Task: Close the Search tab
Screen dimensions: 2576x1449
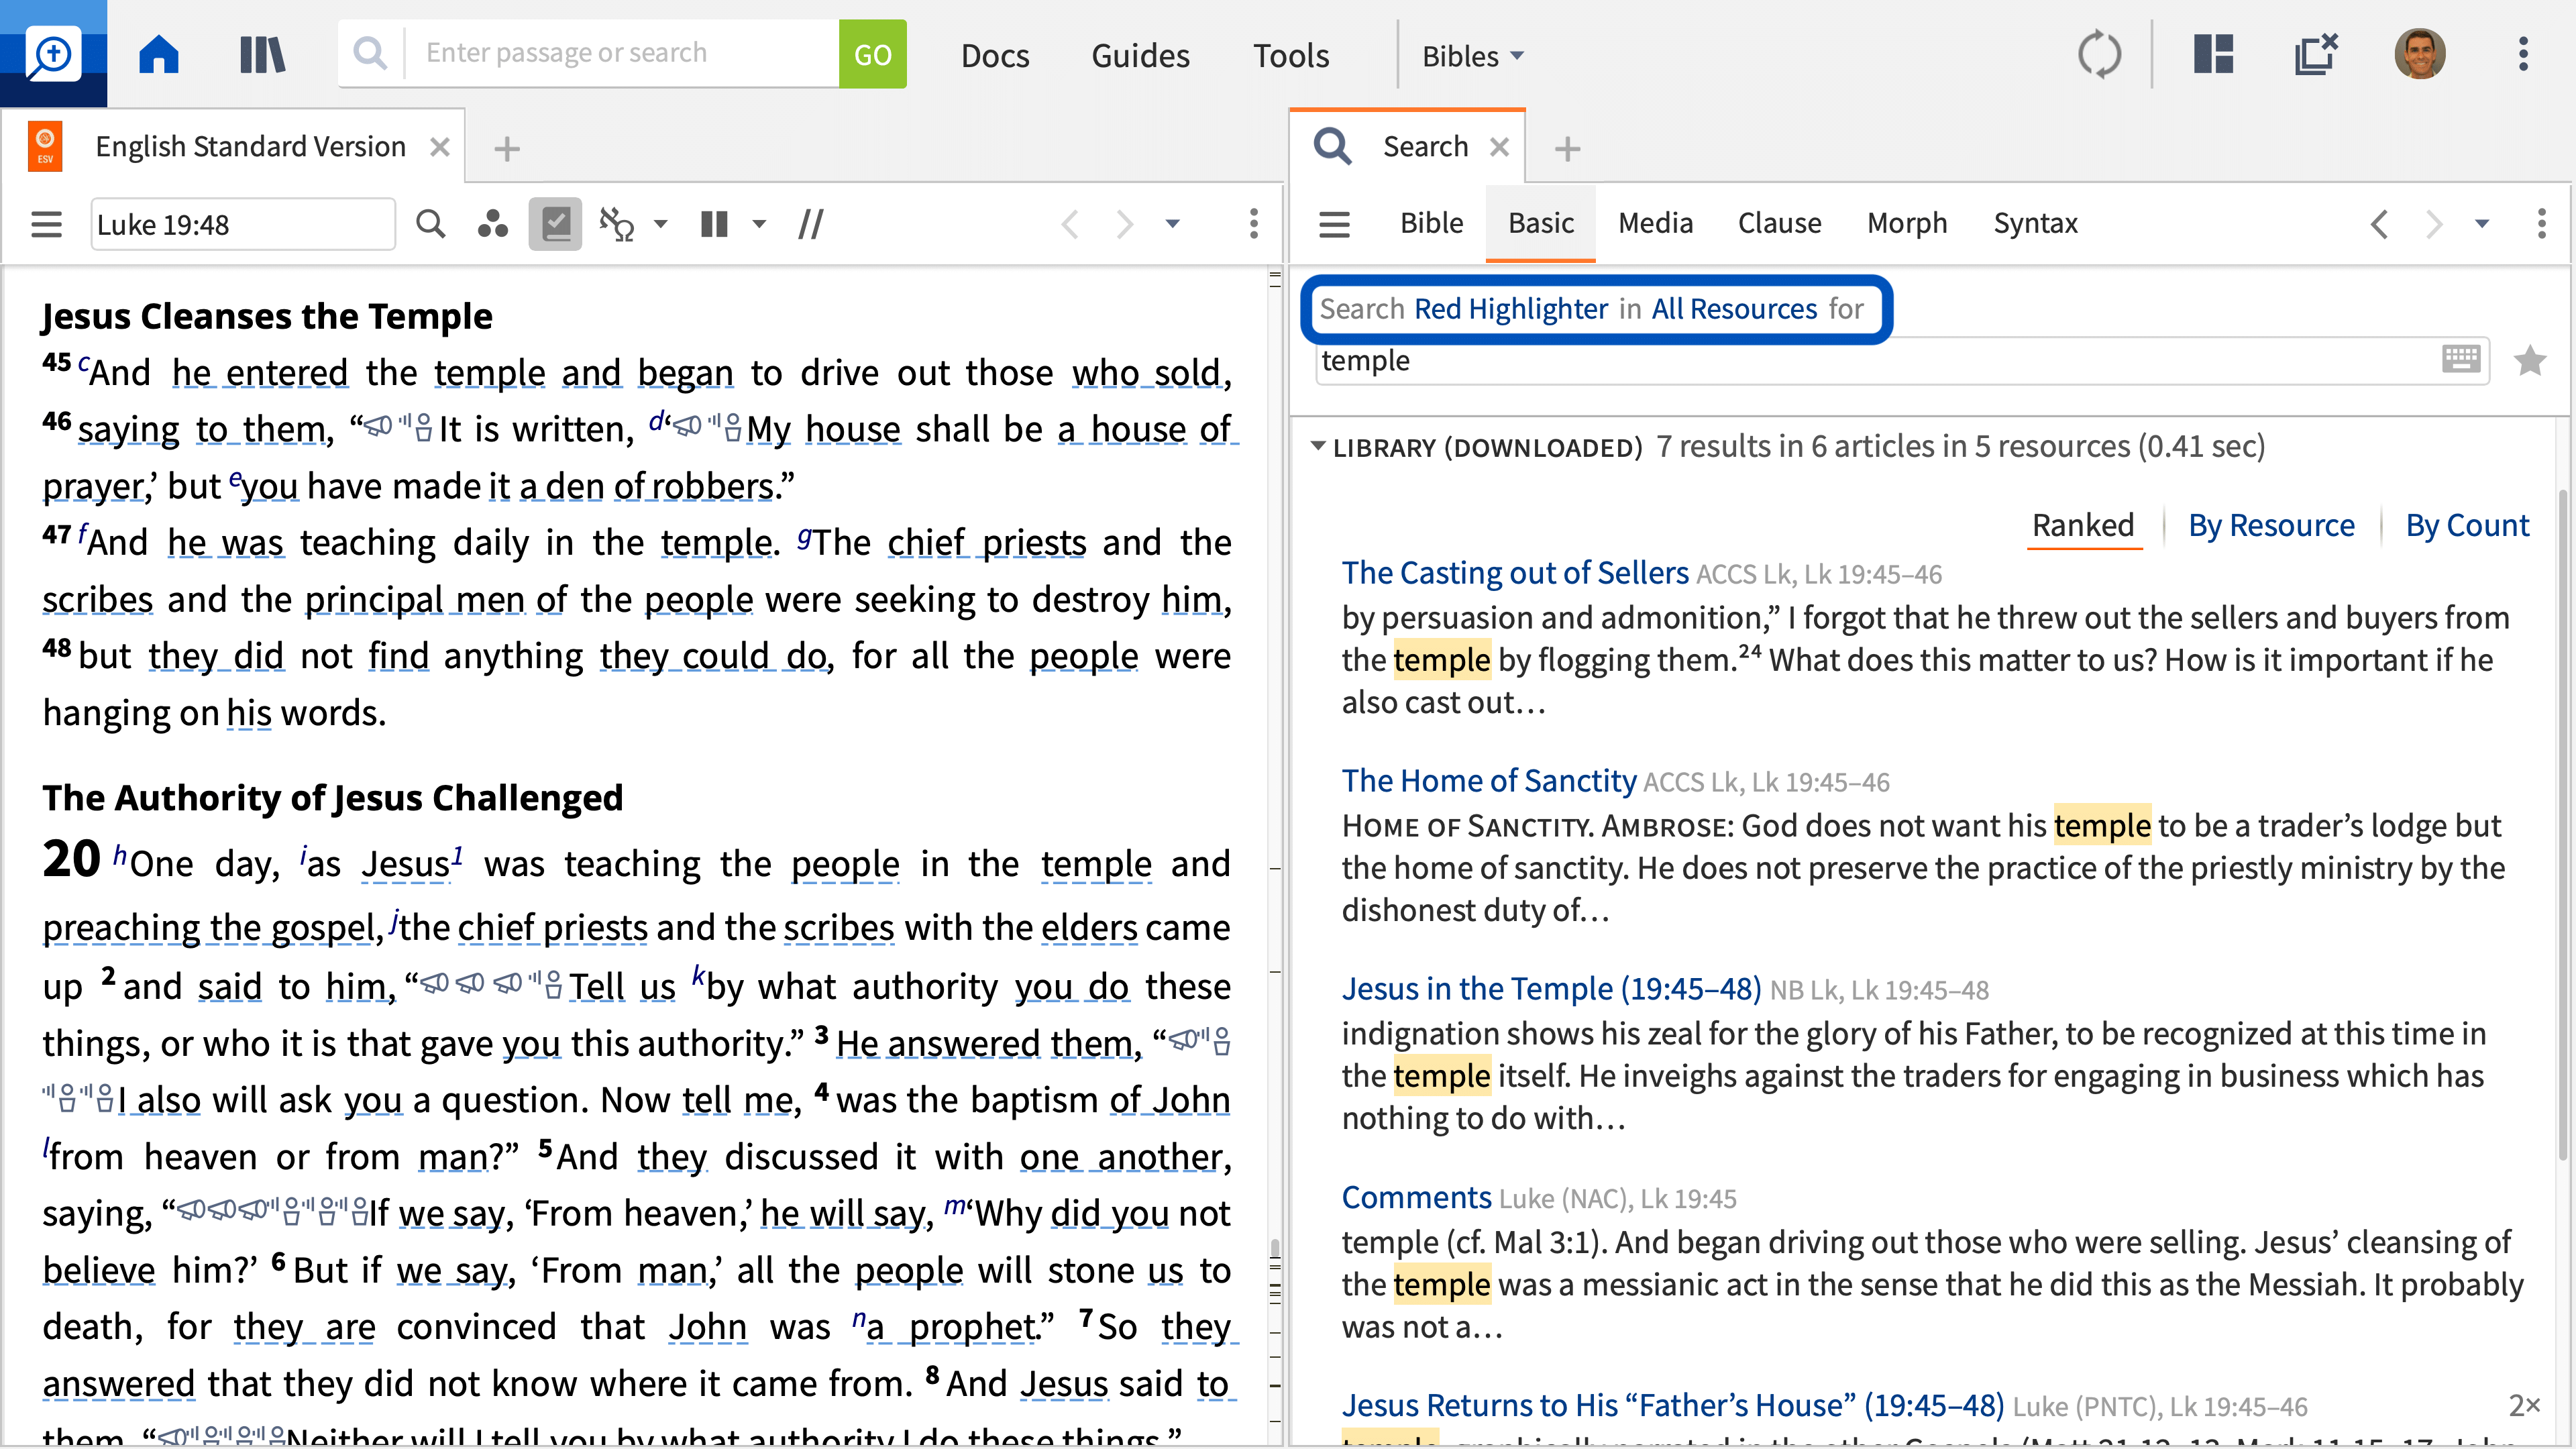Action: (x=1499, y=147)
